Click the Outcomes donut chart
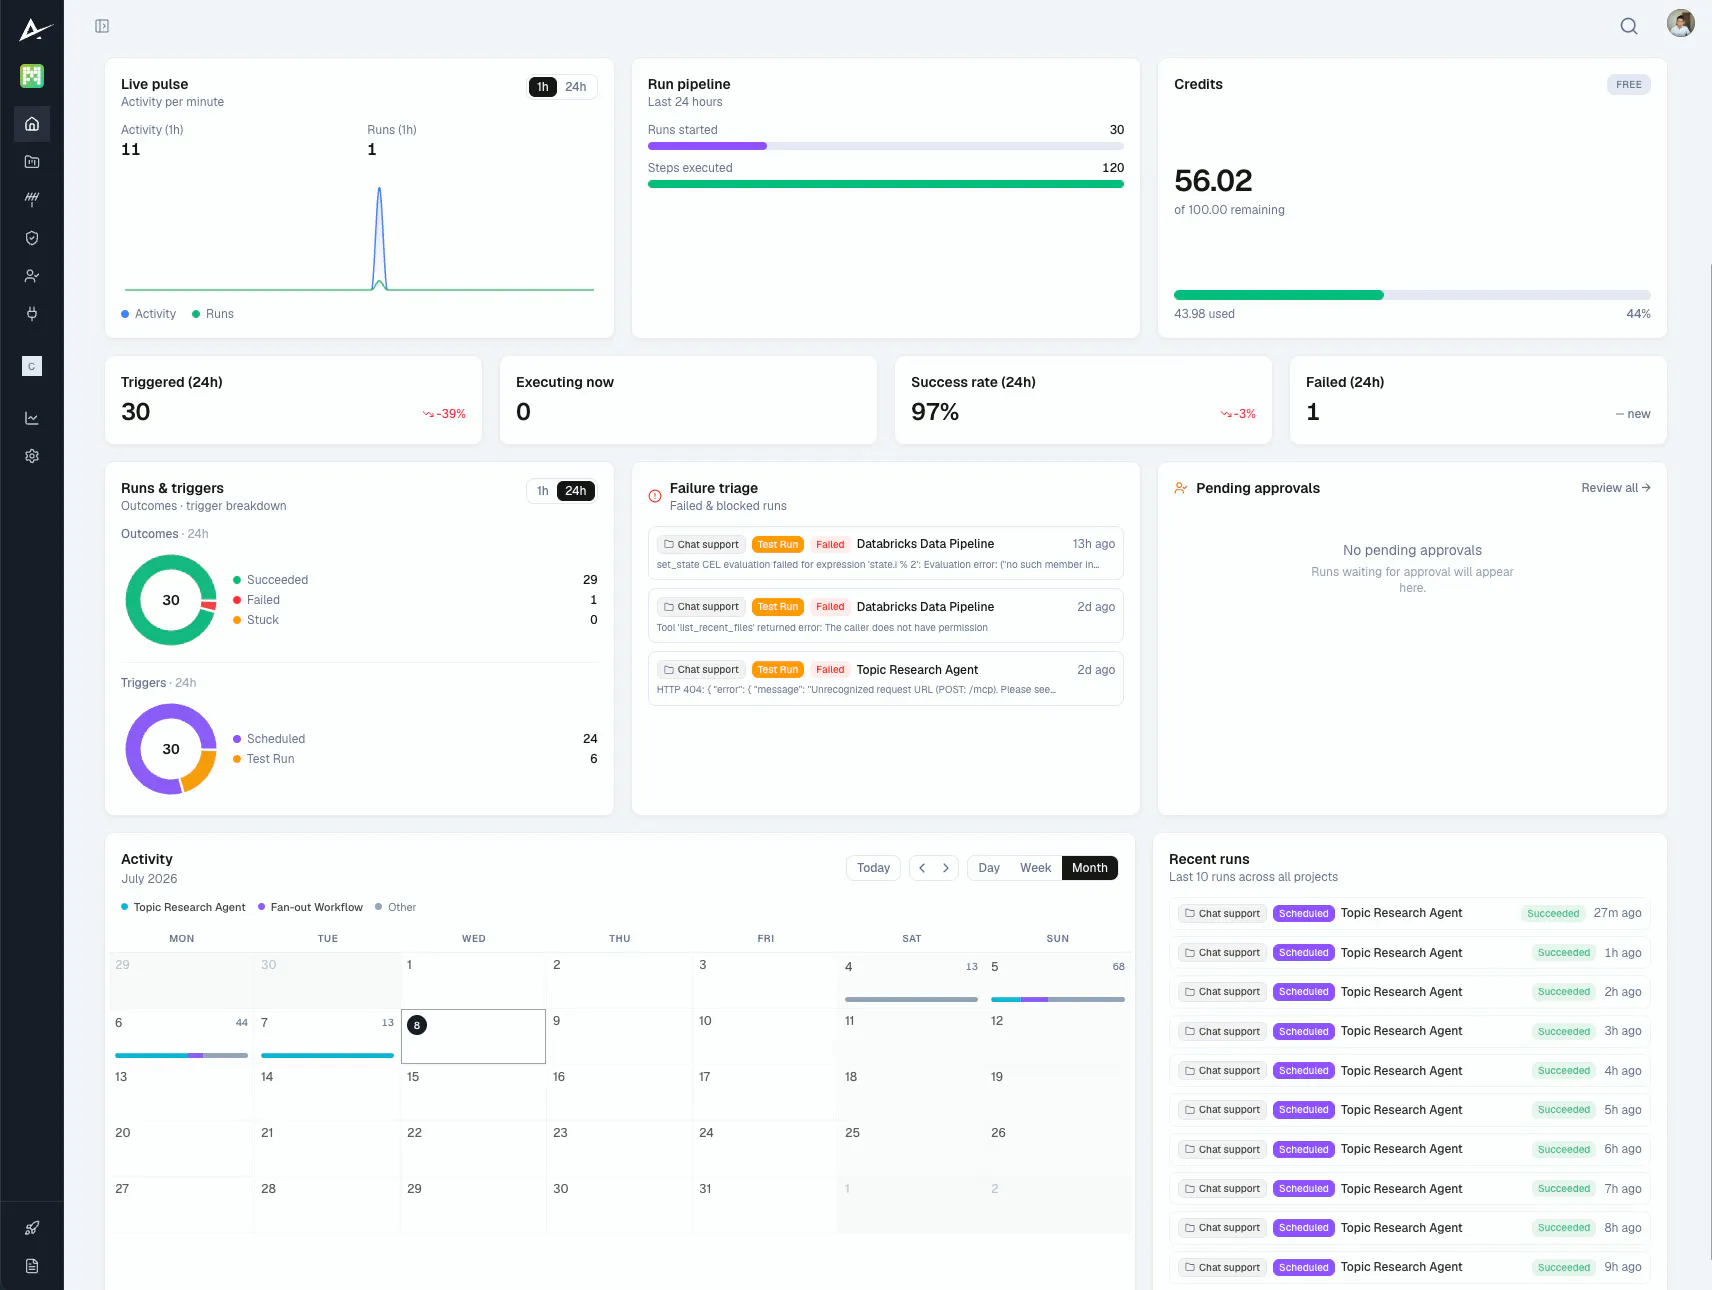The height and width of the screenshot is (1290, 1712). [x=171, y=600]
